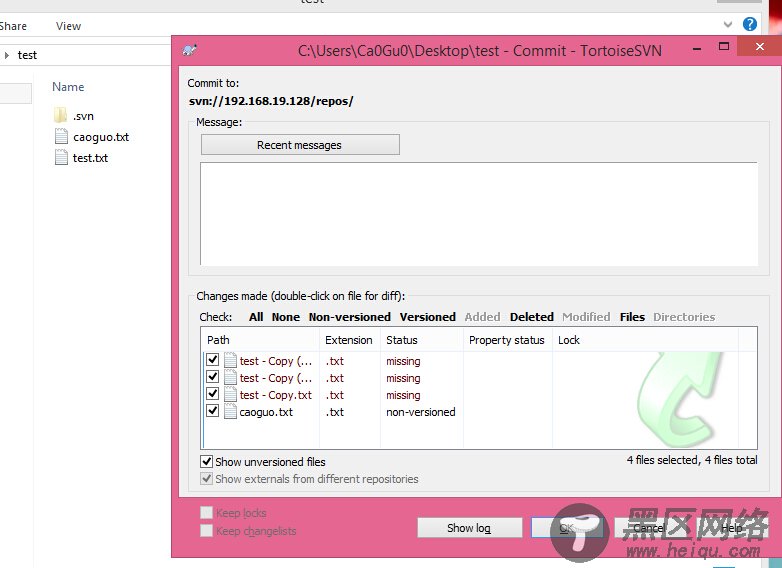Check Files link

(x=632, y=317)
